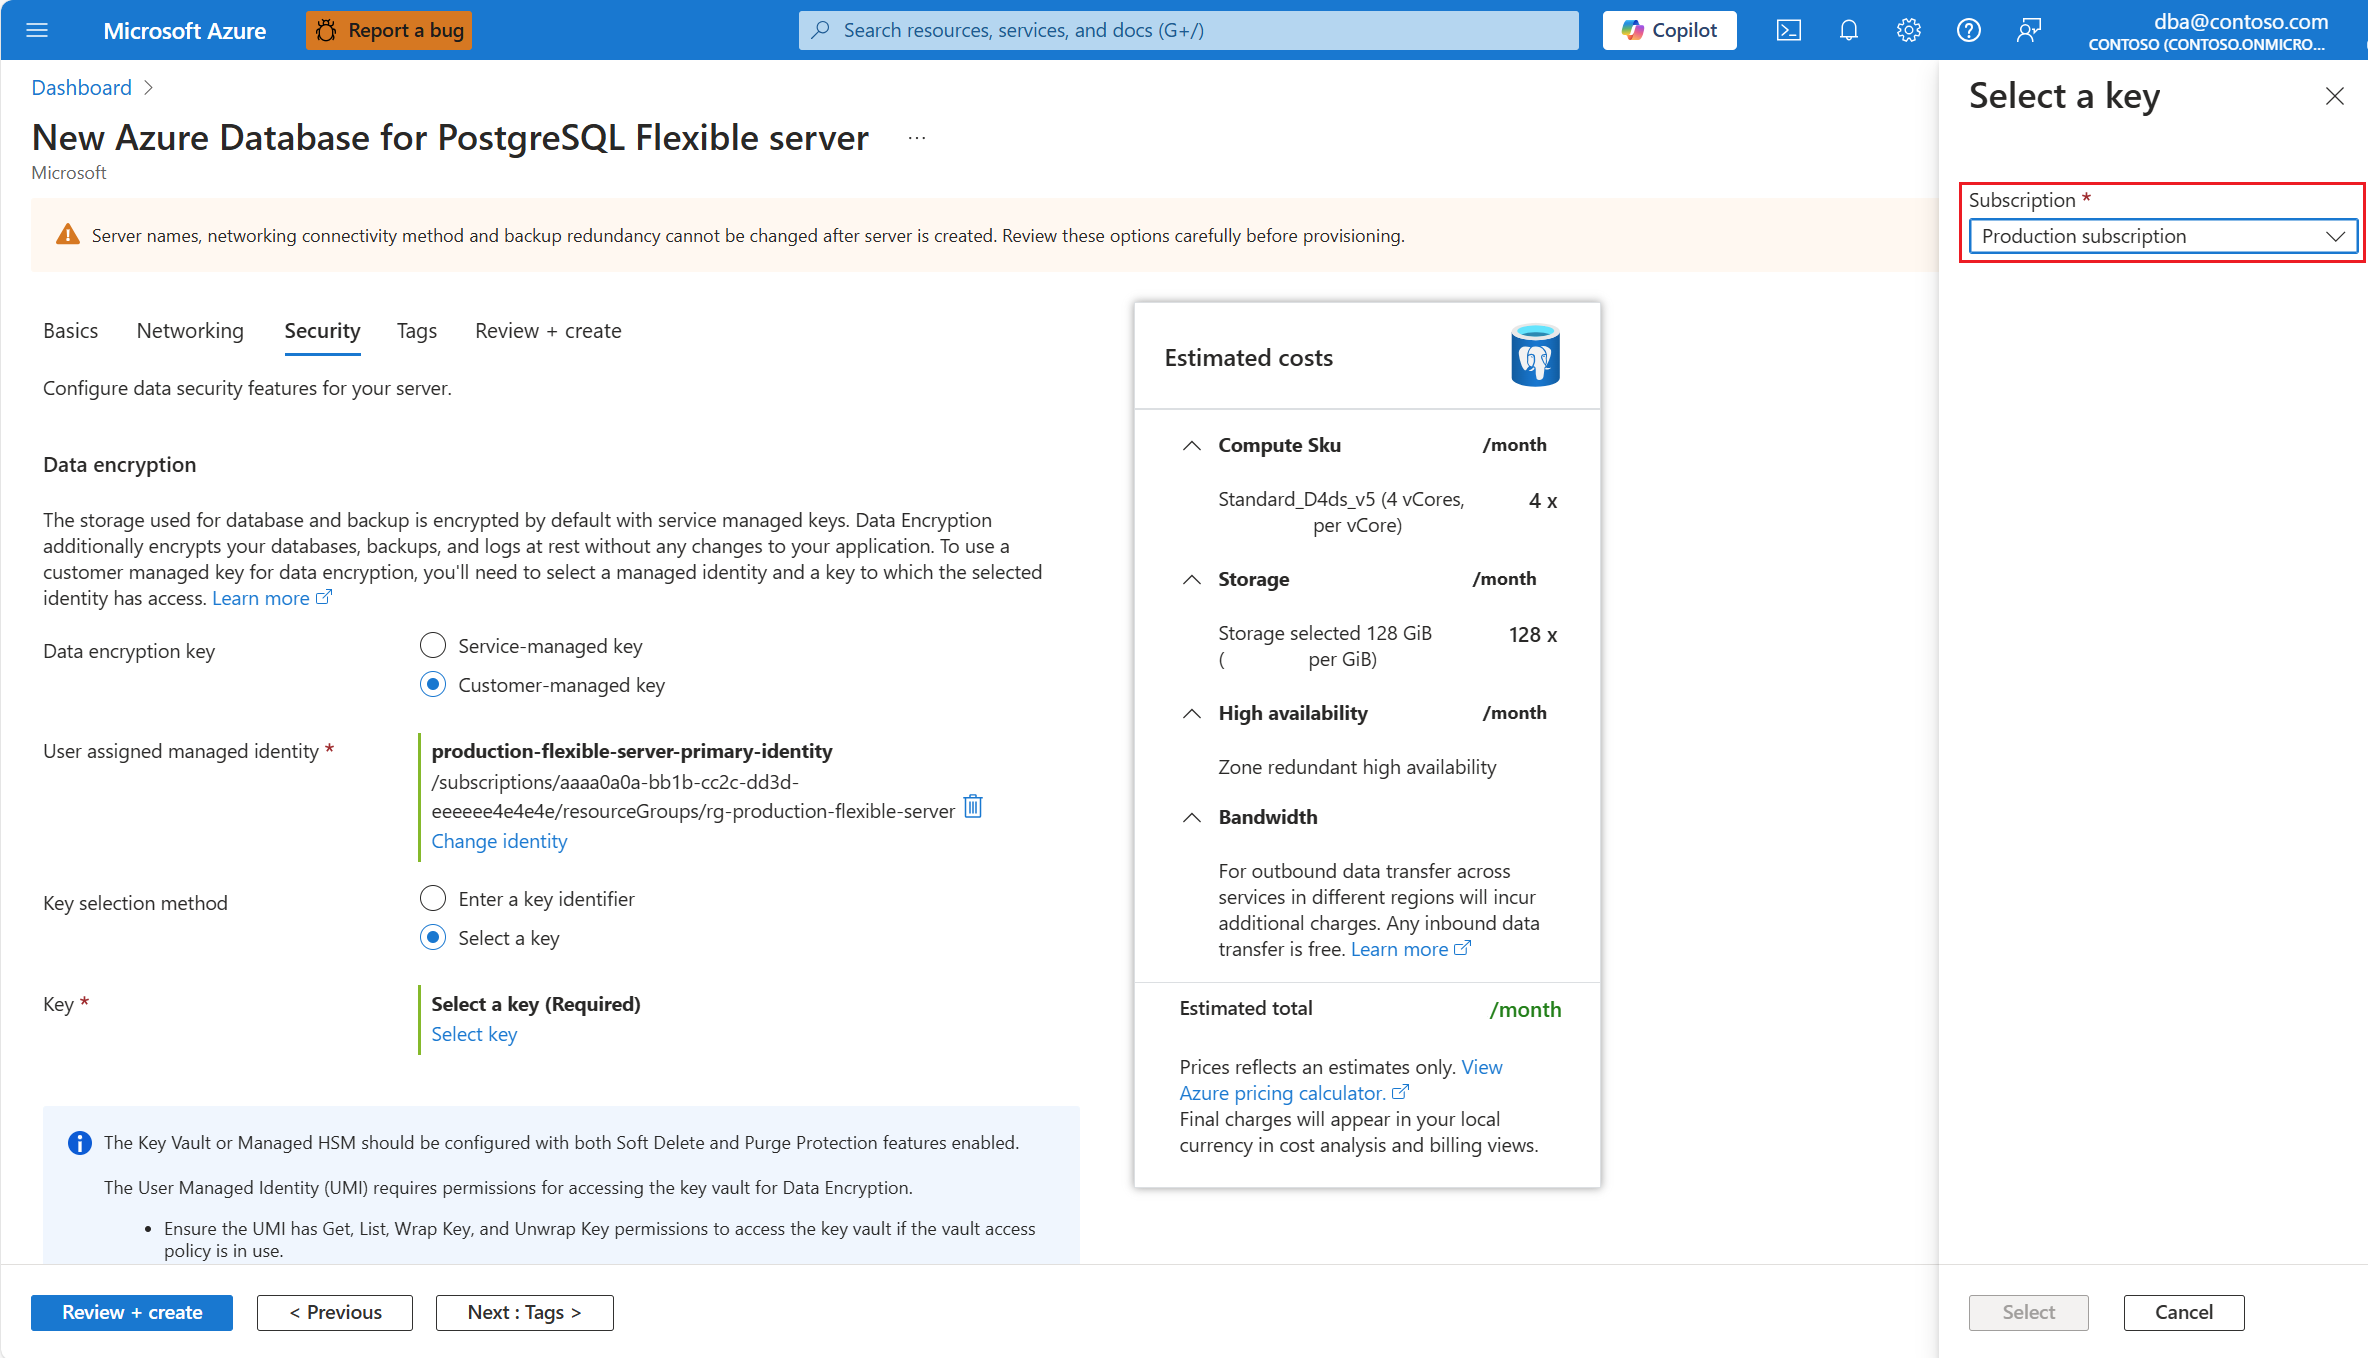Choose Customer-managed key radio button
The width and height of the screenshot is (2368, 1358).
point(433,685)
